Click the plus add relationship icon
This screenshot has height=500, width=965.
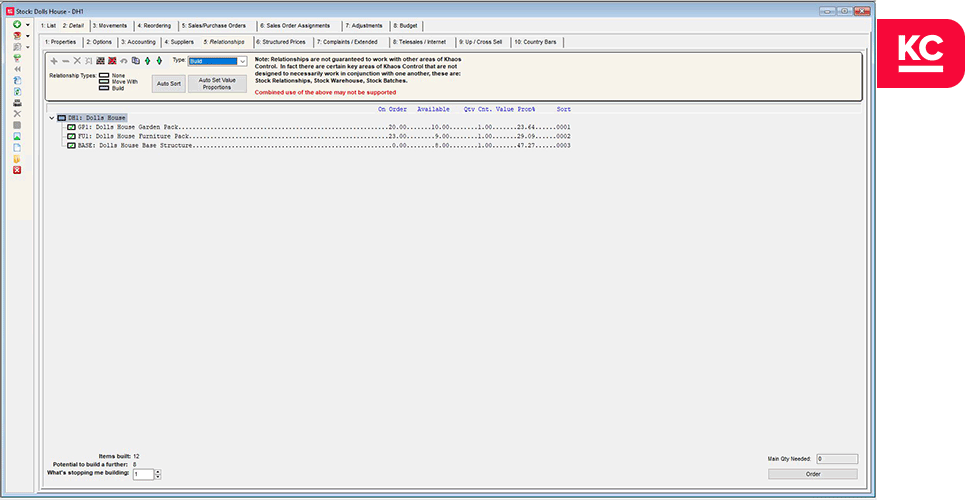click(54, 61)
